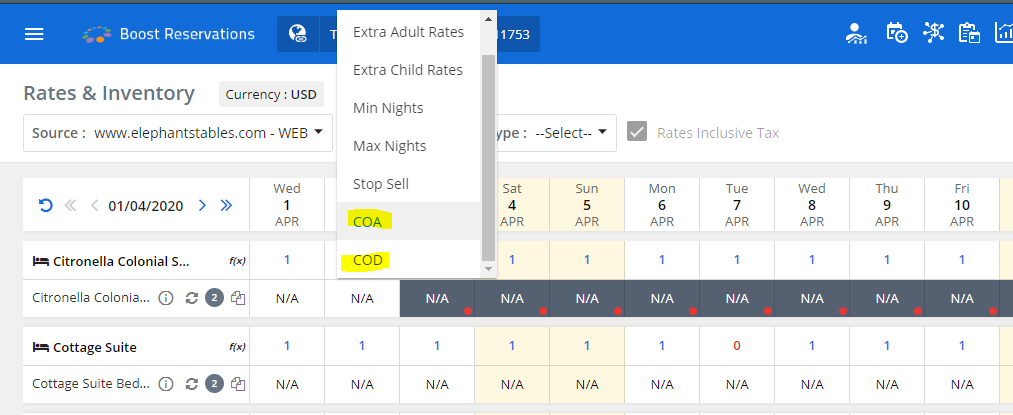Click the add reservation calendar icon
Viewport: 1013px width, 415px height.
point(897,33)
